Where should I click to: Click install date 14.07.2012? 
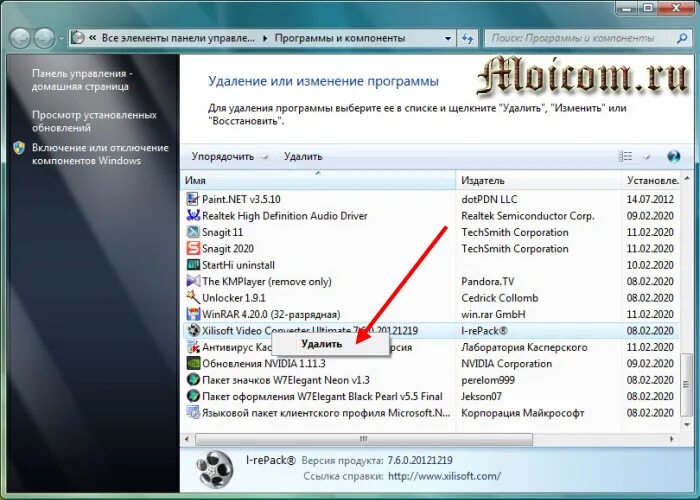pos(650,199)
